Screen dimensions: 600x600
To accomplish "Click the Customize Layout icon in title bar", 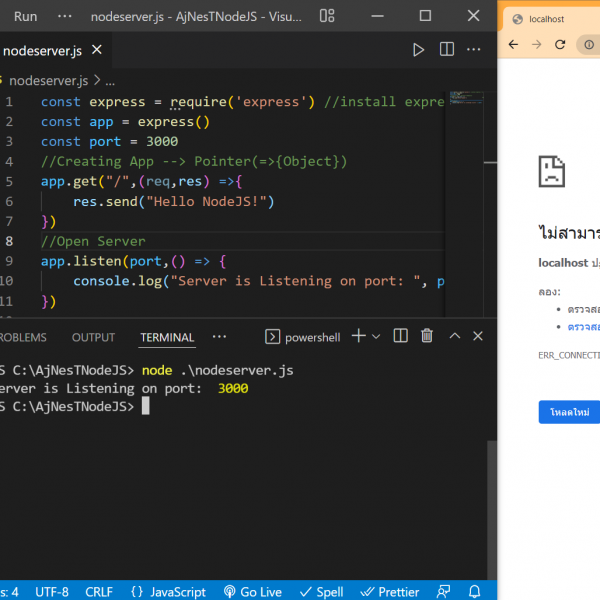I will click(x=327, y=16).
